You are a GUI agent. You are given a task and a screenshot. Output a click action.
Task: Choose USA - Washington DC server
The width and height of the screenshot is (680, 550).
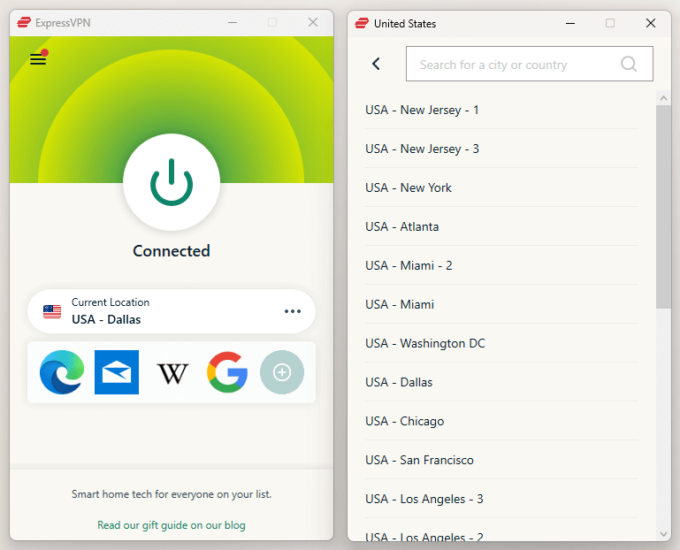click(502, 343)
